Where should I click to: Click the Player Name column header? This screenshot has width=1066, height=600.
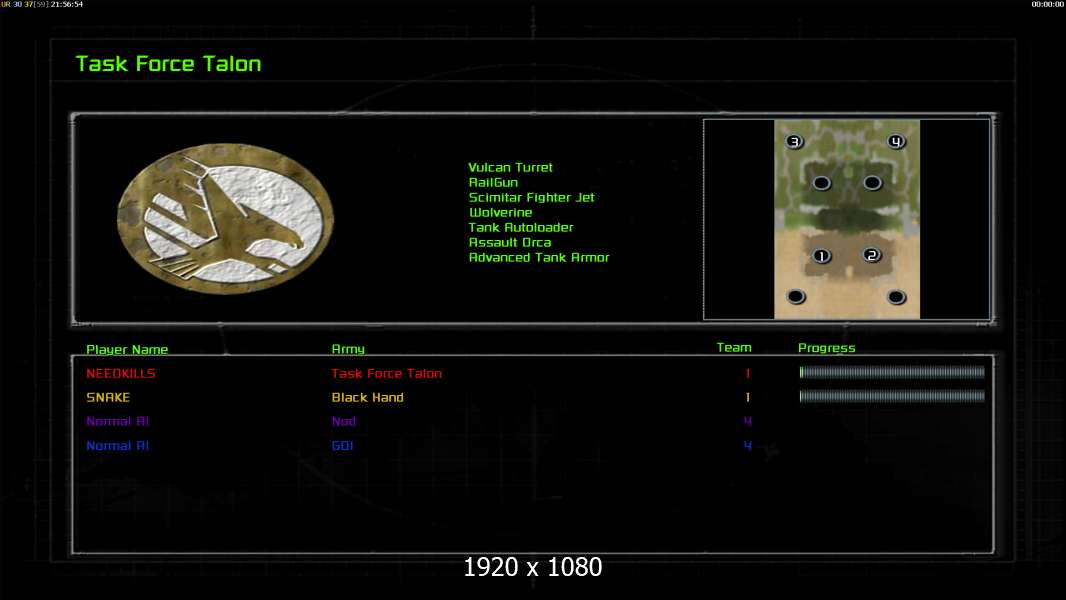(127, 349)
